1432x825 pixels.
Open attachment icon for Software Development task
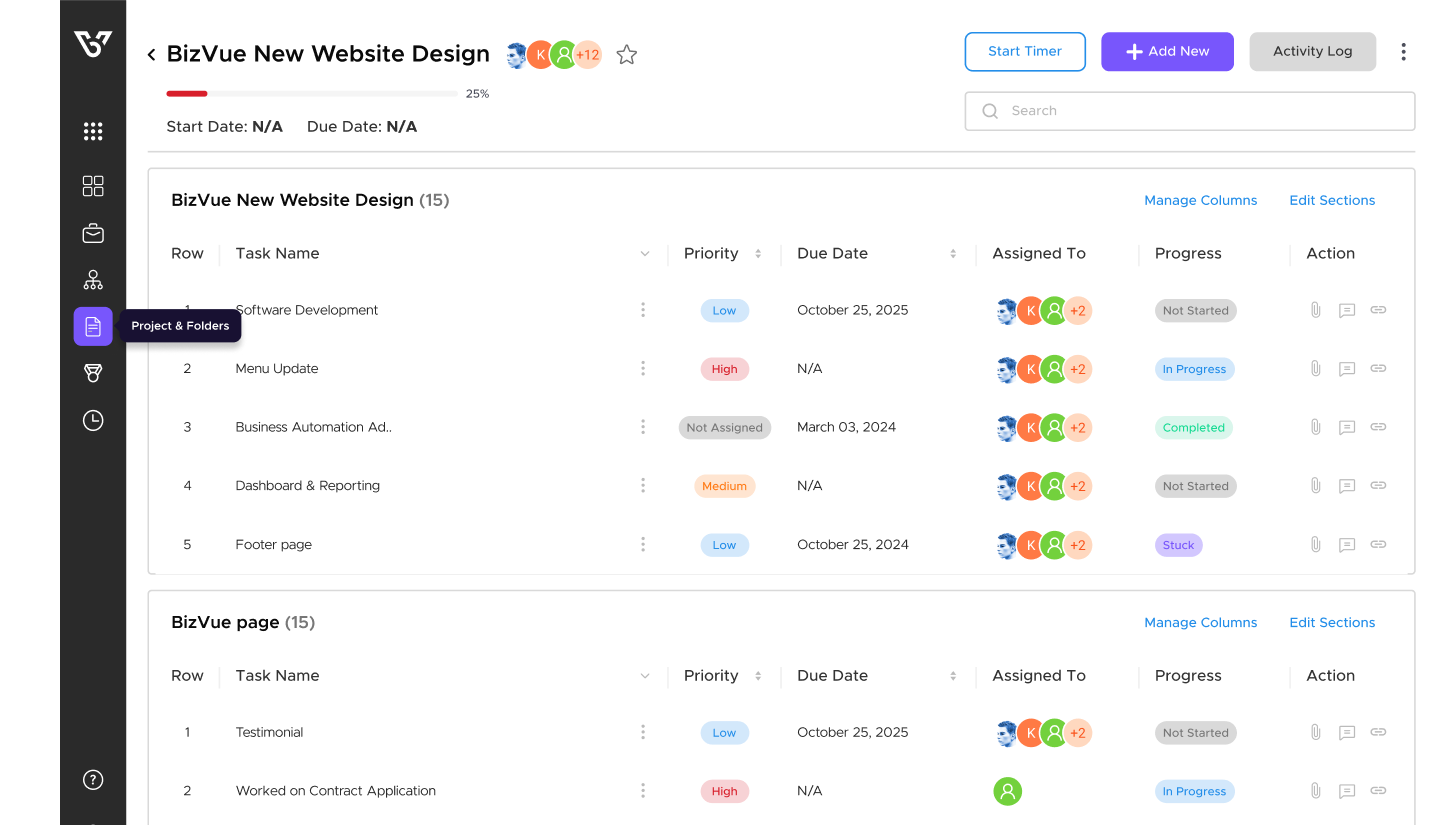coord(1316,310)
